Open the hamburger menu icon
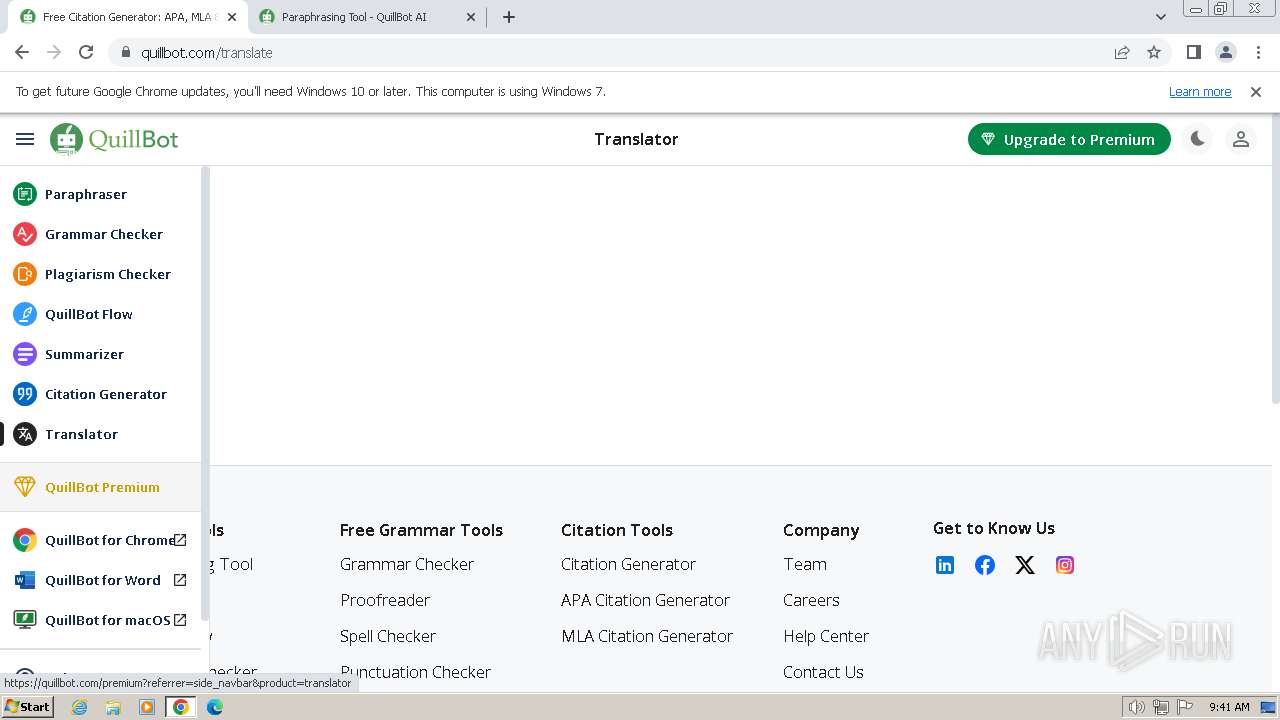The height and width of the screenshot is (720, 1280). 25,140
